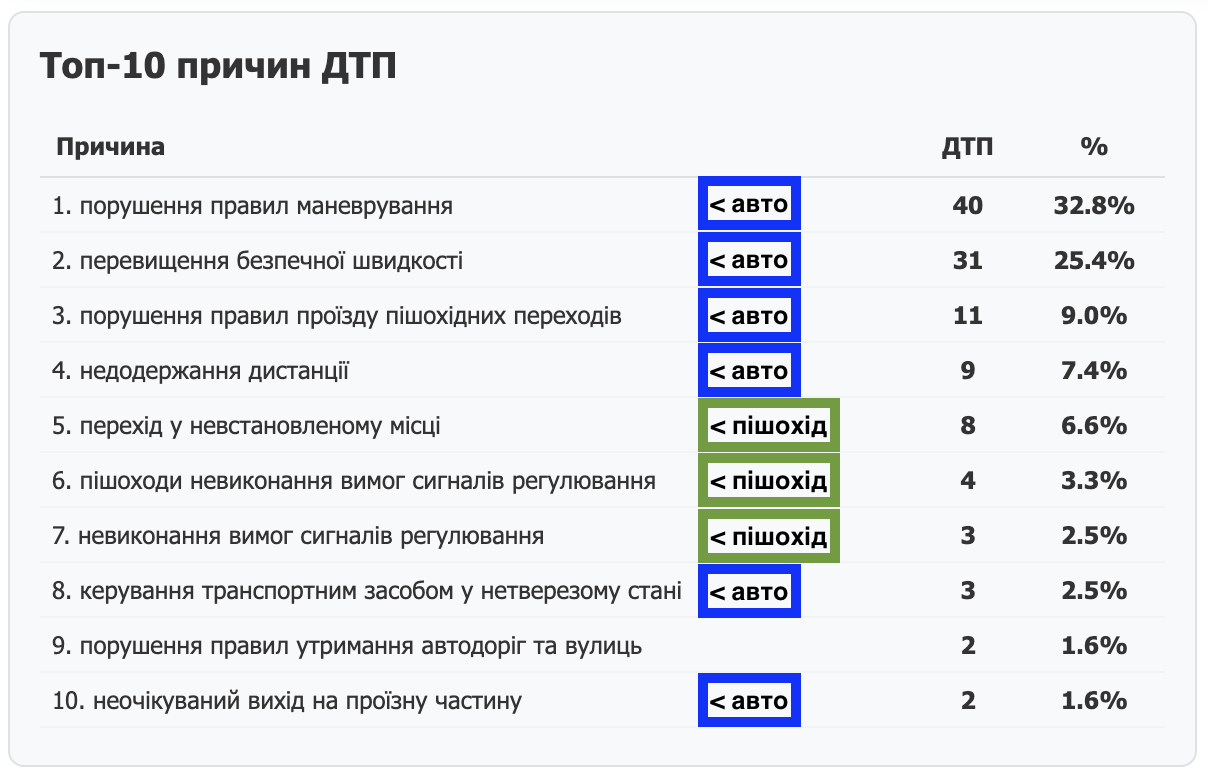This screenshot has width=1208, height=778.
Task: Select row "9. порушення правил утримання автодоріг та вулиць"
Action: tap(347, 646)
